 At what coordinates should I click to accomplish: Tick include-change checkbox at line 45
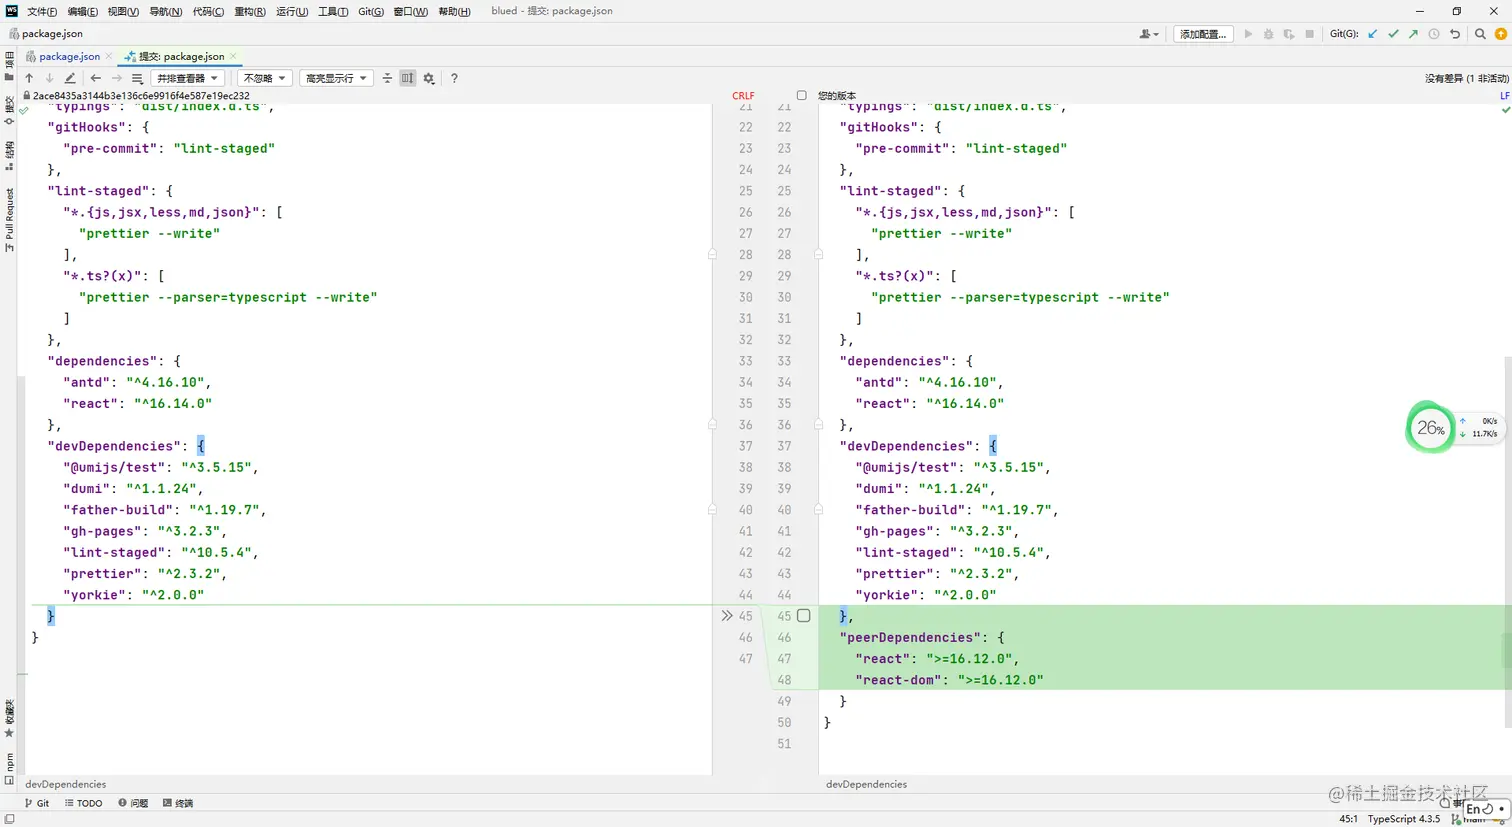coord(803,616)
